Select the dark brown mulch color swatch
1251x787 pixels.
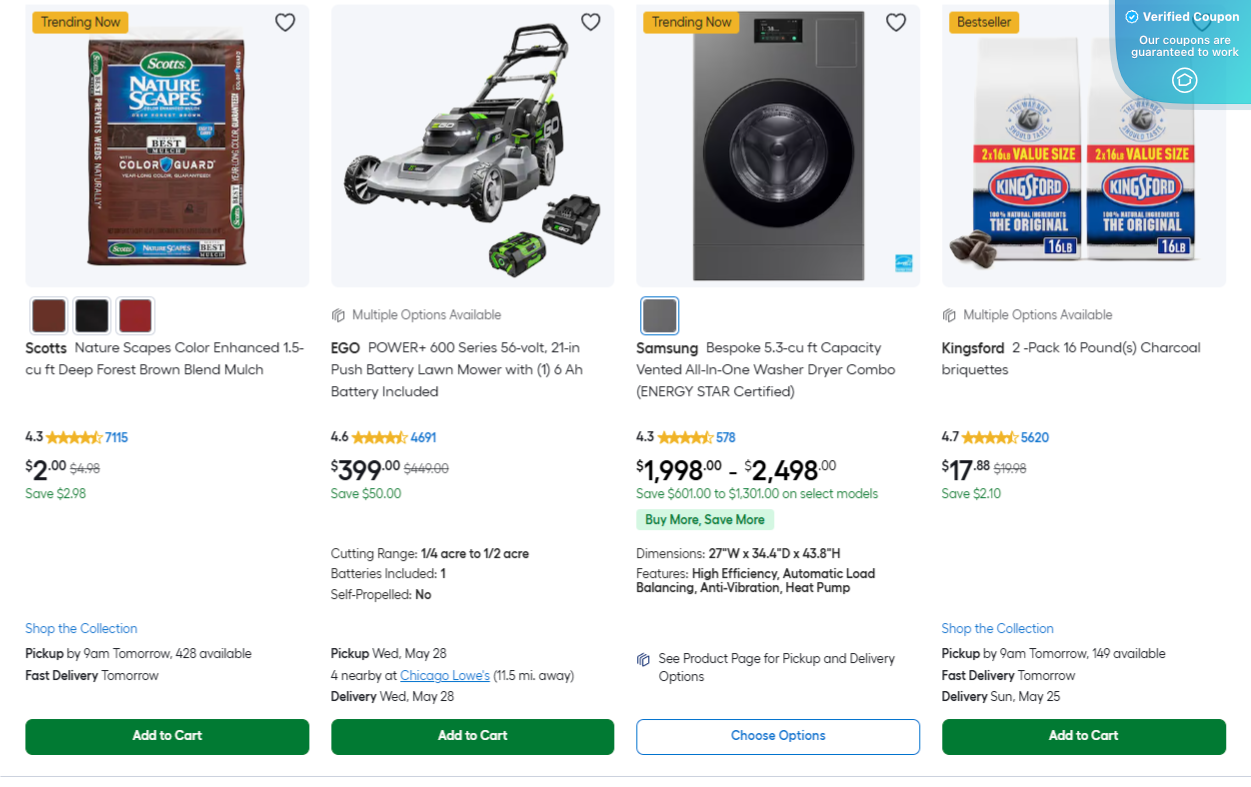(x=48, y=315)
